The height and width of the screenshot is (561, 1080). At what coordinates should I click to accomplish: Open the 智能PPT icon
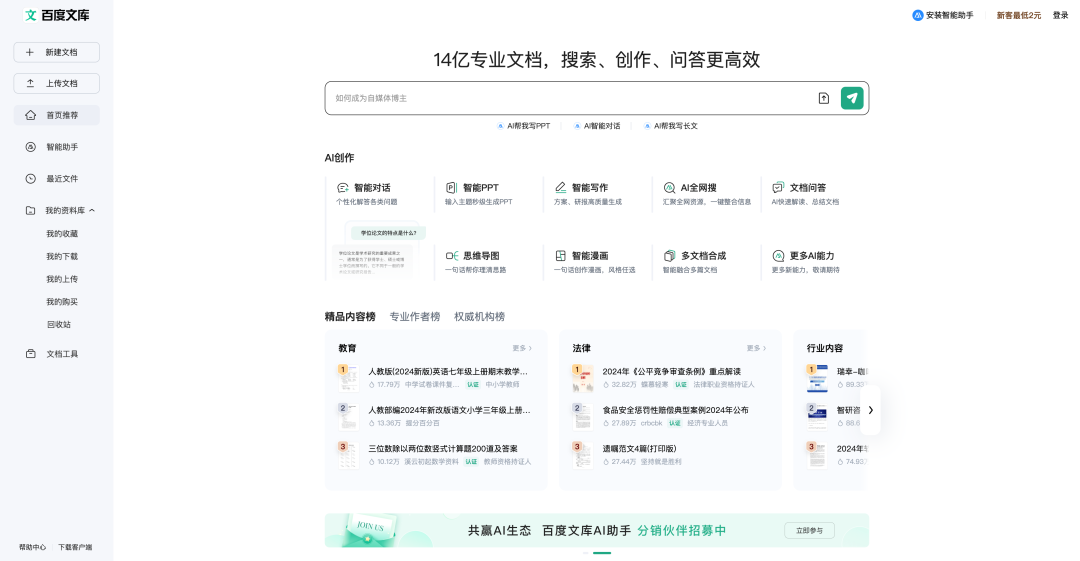pos(451,187)
